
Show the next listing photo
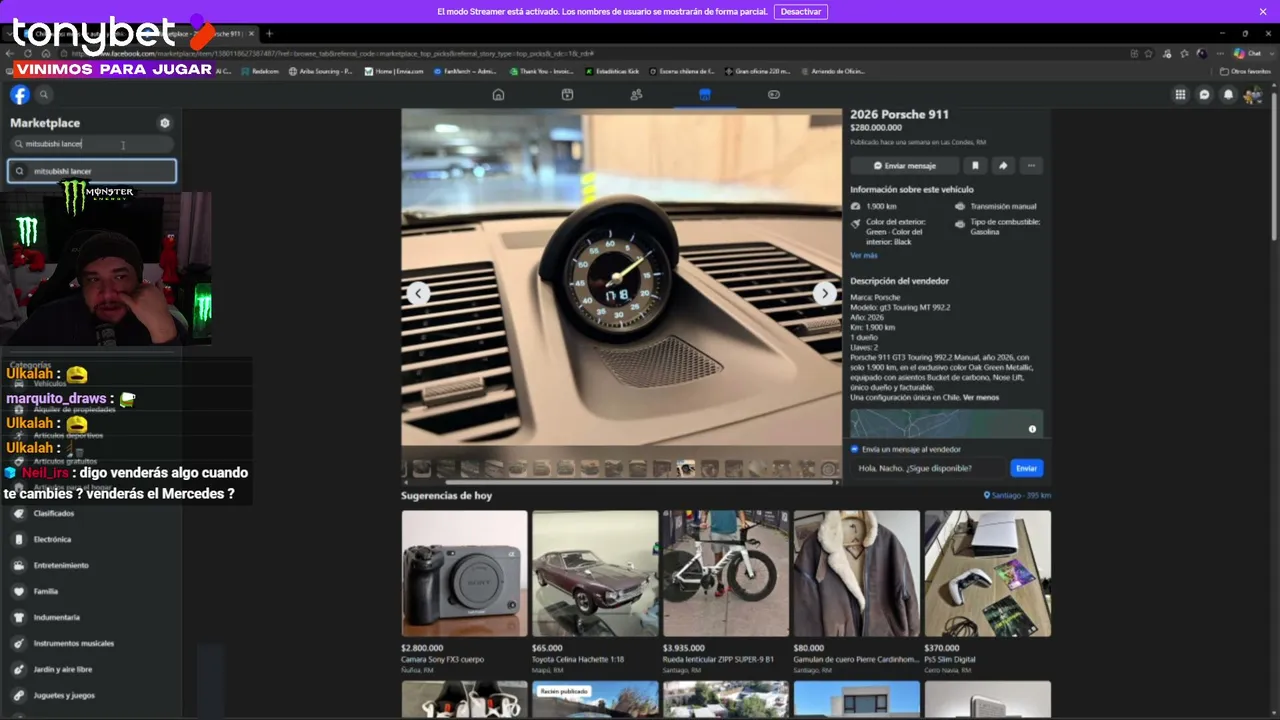(824, 293)
